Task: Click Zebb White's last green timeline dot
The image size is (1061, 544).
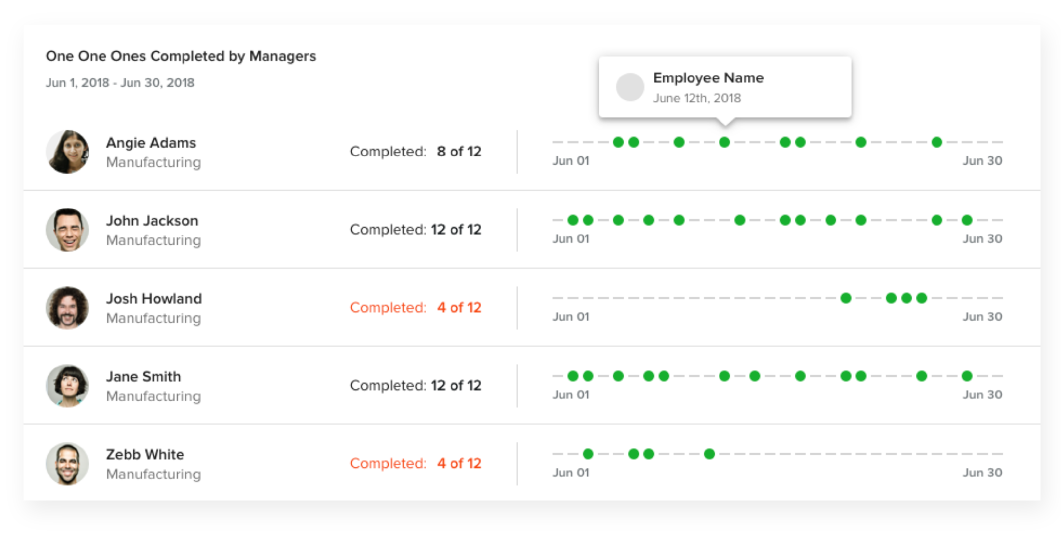Action: pos(709,454)
